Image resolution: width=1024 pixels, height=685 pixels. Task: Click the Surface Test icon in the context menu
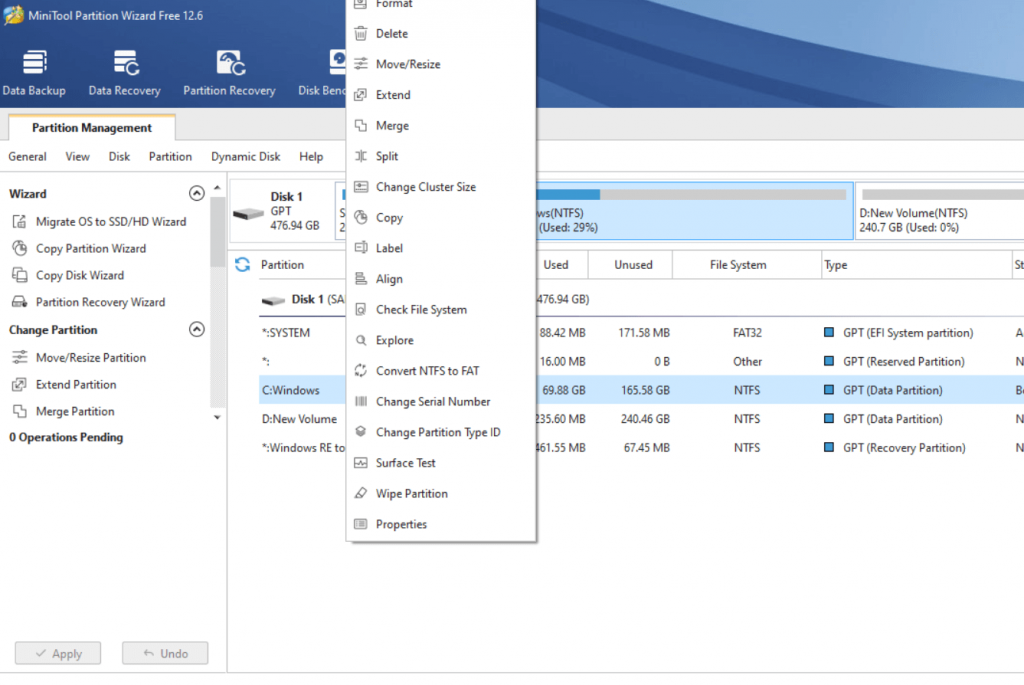point(360,463)
